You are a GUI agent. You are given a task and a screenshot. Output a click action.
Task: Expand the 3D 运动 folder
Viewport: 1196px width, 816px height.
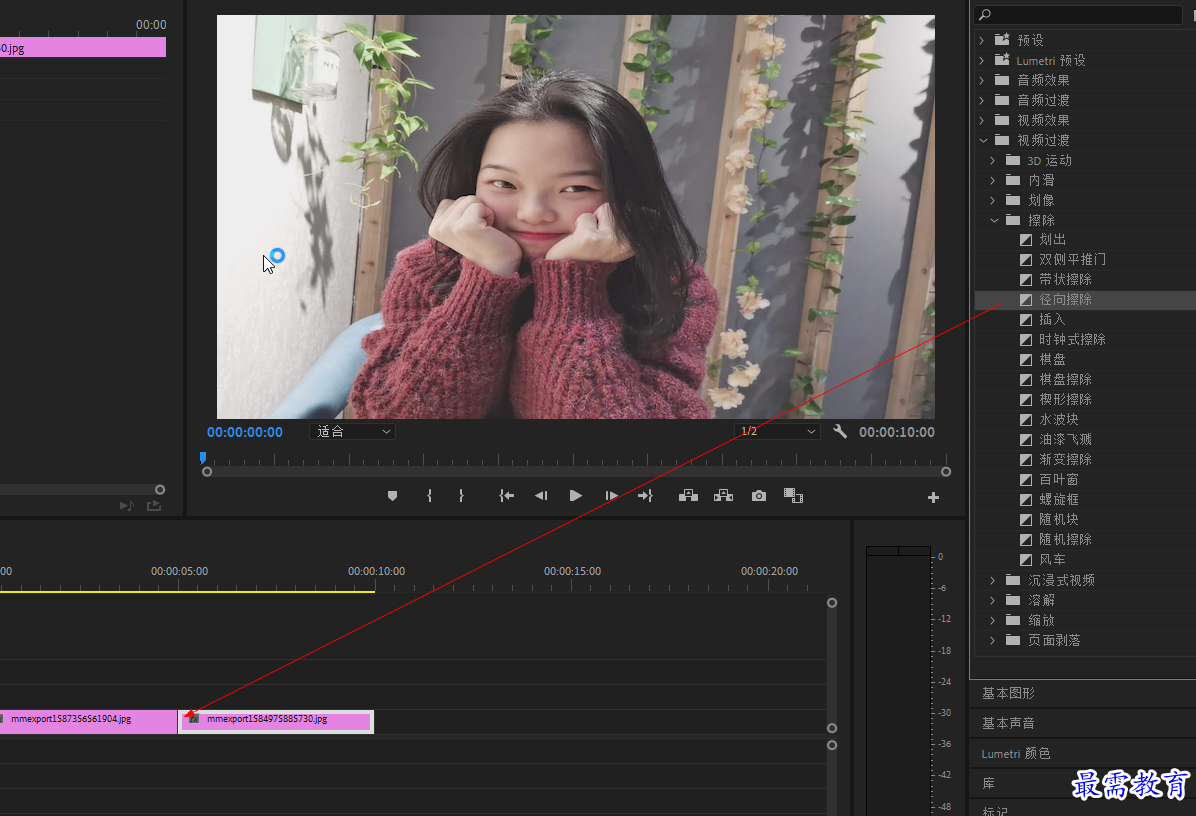tap(993, 160)
